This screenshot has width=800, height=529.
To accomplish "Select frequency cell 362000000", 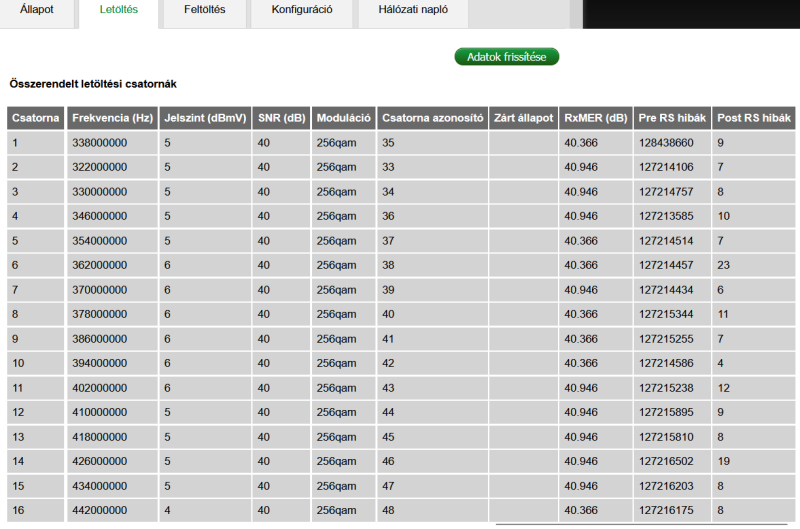I will (x=112, y=265).
